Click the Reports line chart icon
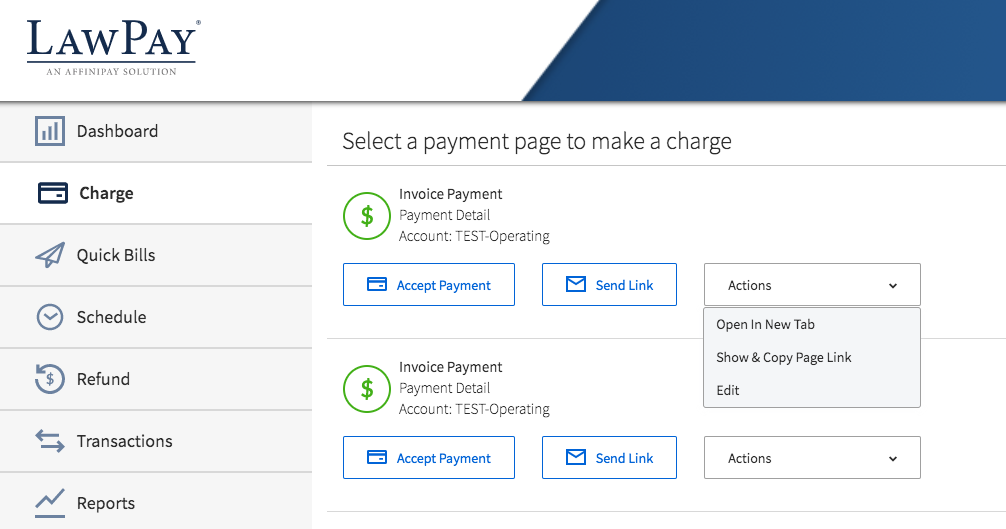Viewport: 1006px width, 529px height. pyautogui.click(x=49, y=503)
